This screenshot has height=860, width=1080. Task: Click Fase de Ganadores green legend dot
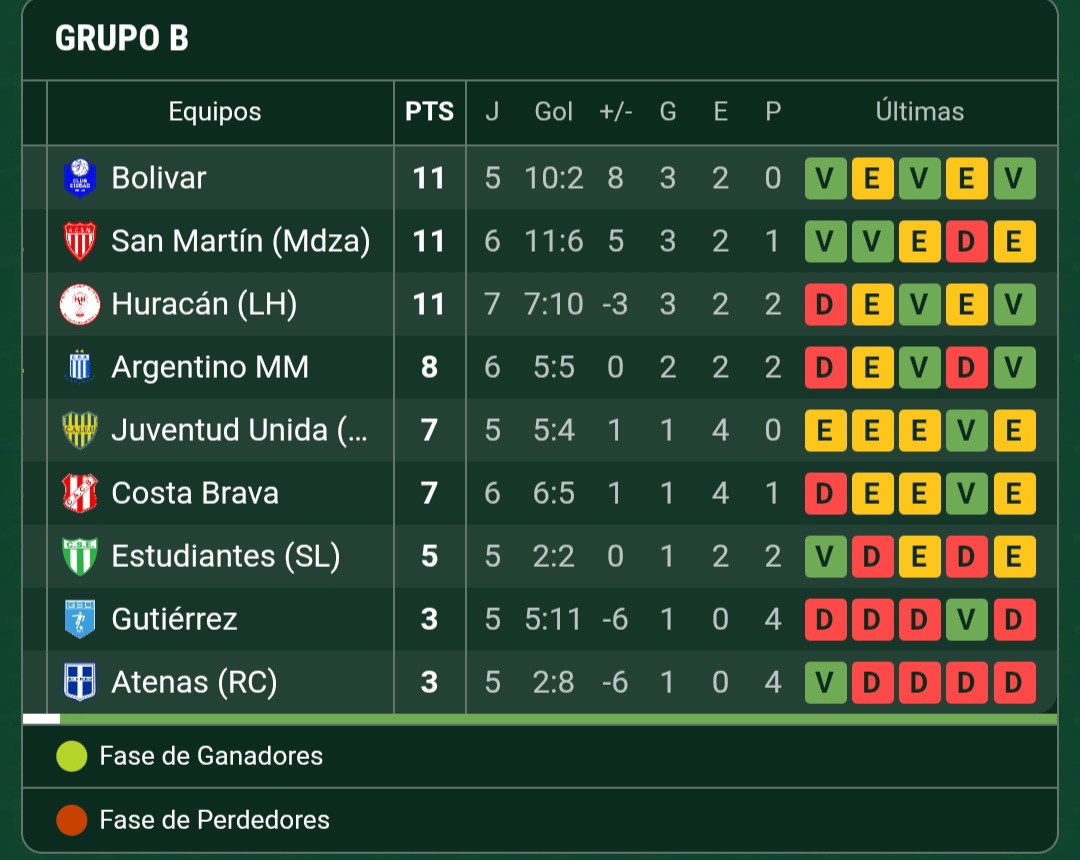tap(72, 756)
